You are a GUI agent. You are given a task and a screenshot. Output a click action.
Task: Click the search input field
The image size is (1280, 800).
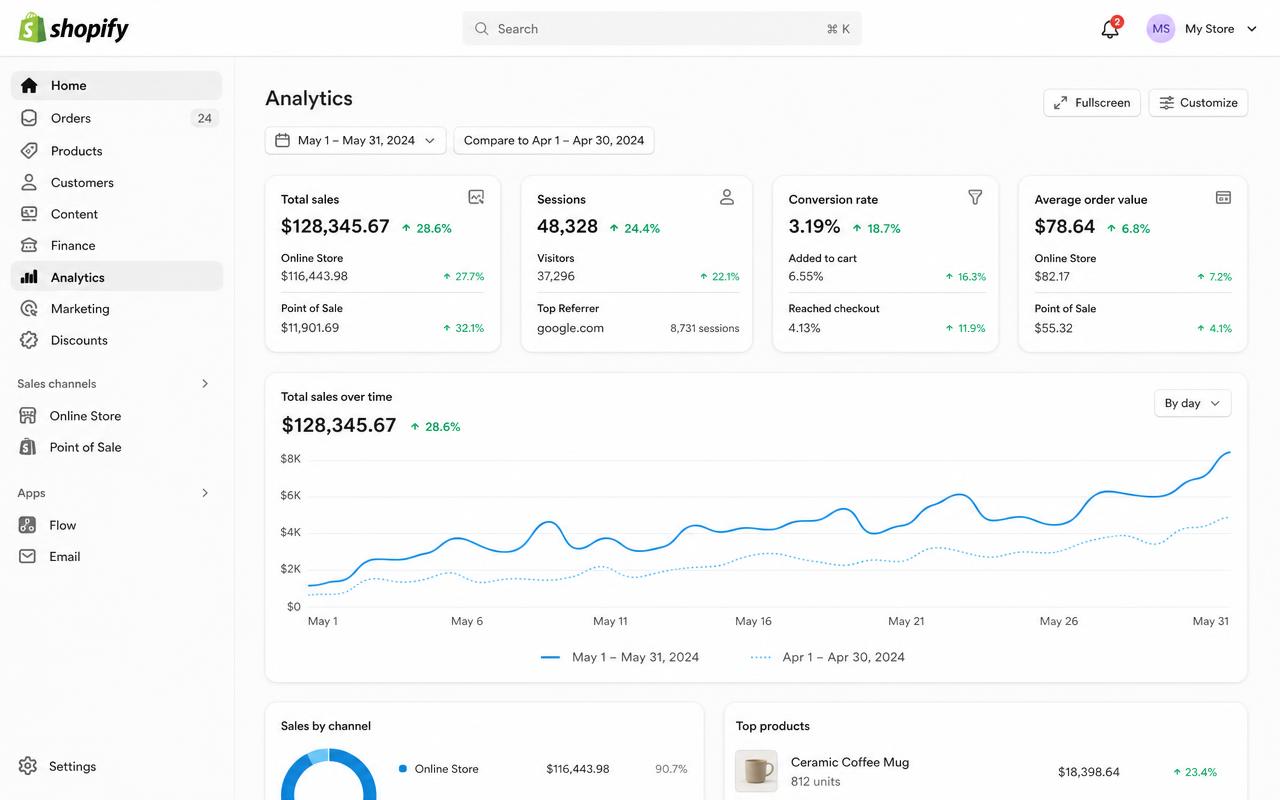pos(662,29)
